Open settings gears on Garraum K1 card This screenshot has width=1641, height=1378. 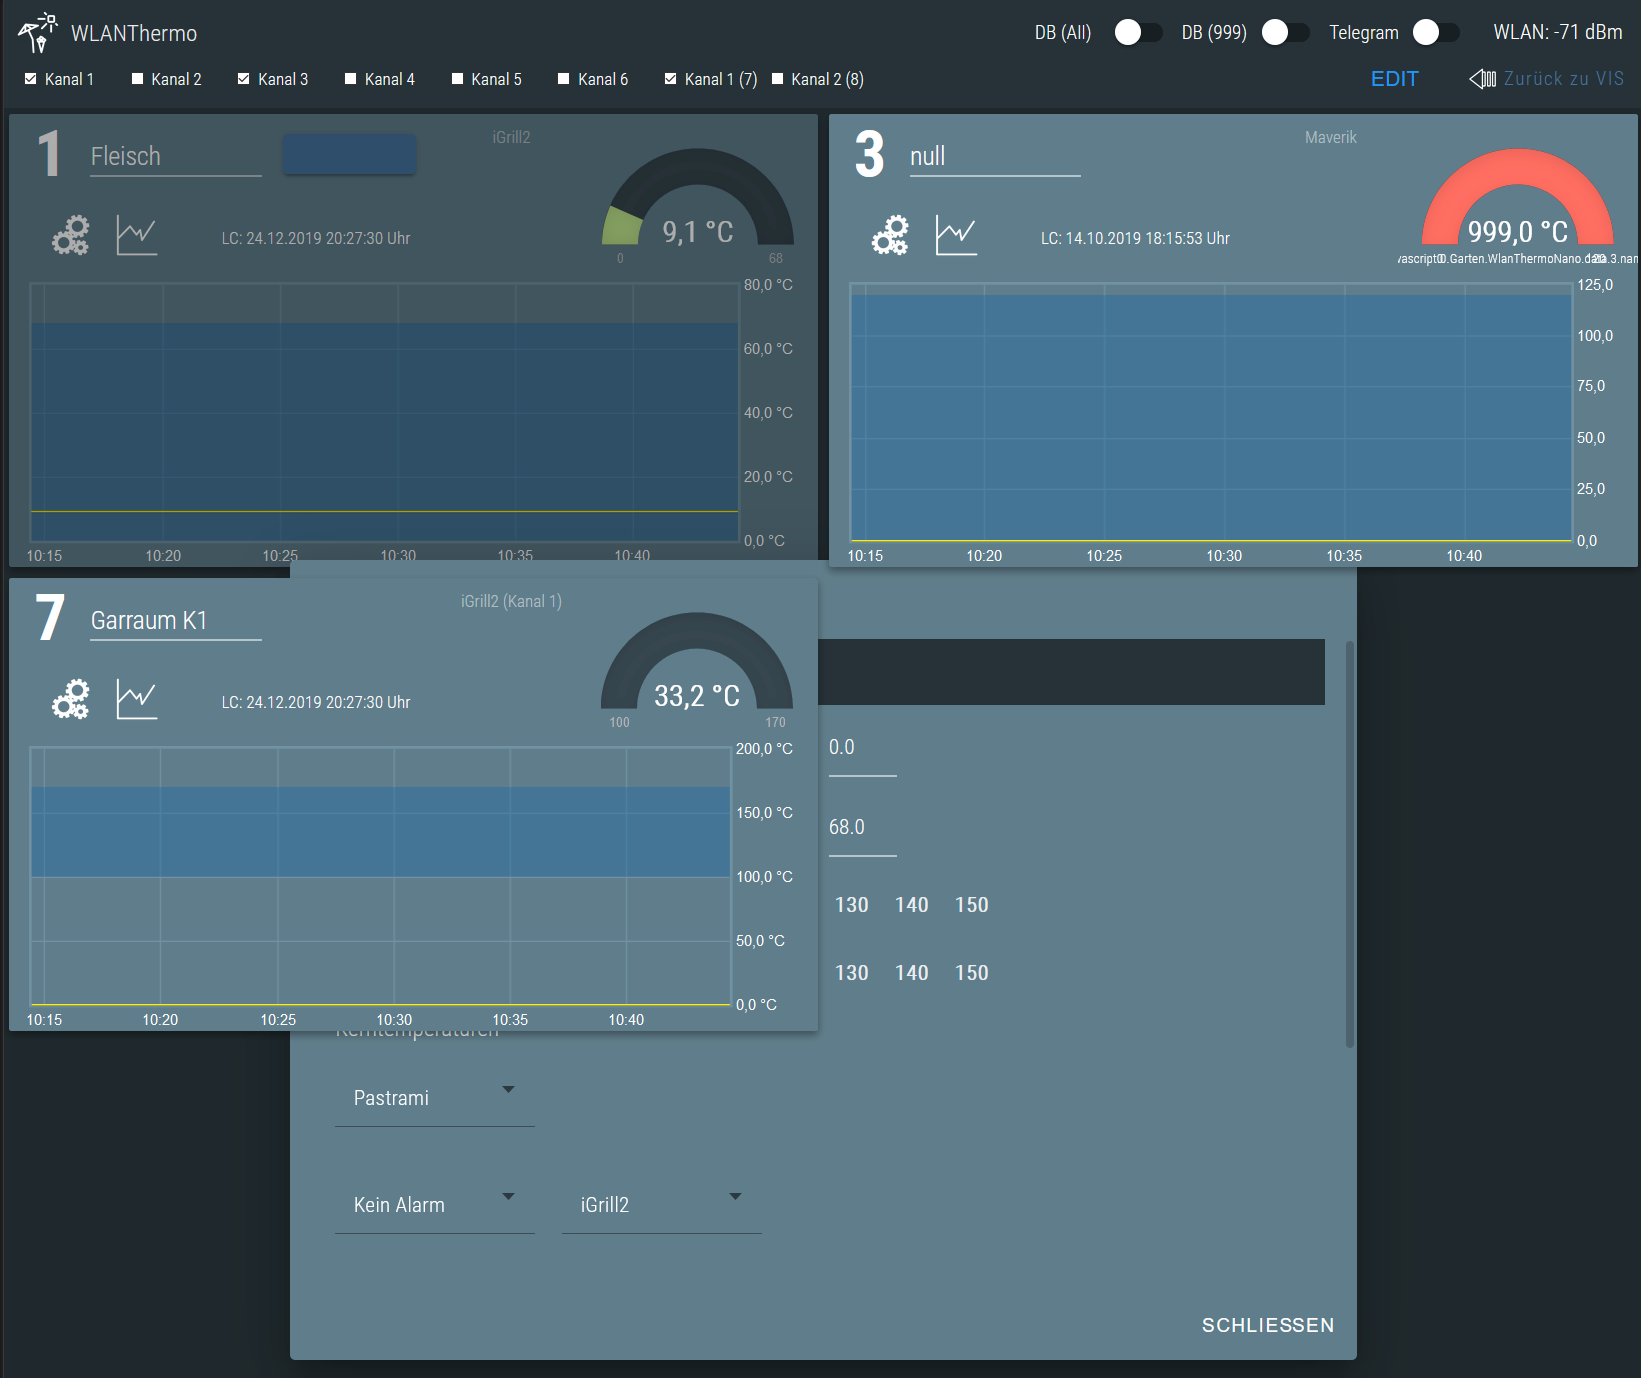click(x=71, y=699)
